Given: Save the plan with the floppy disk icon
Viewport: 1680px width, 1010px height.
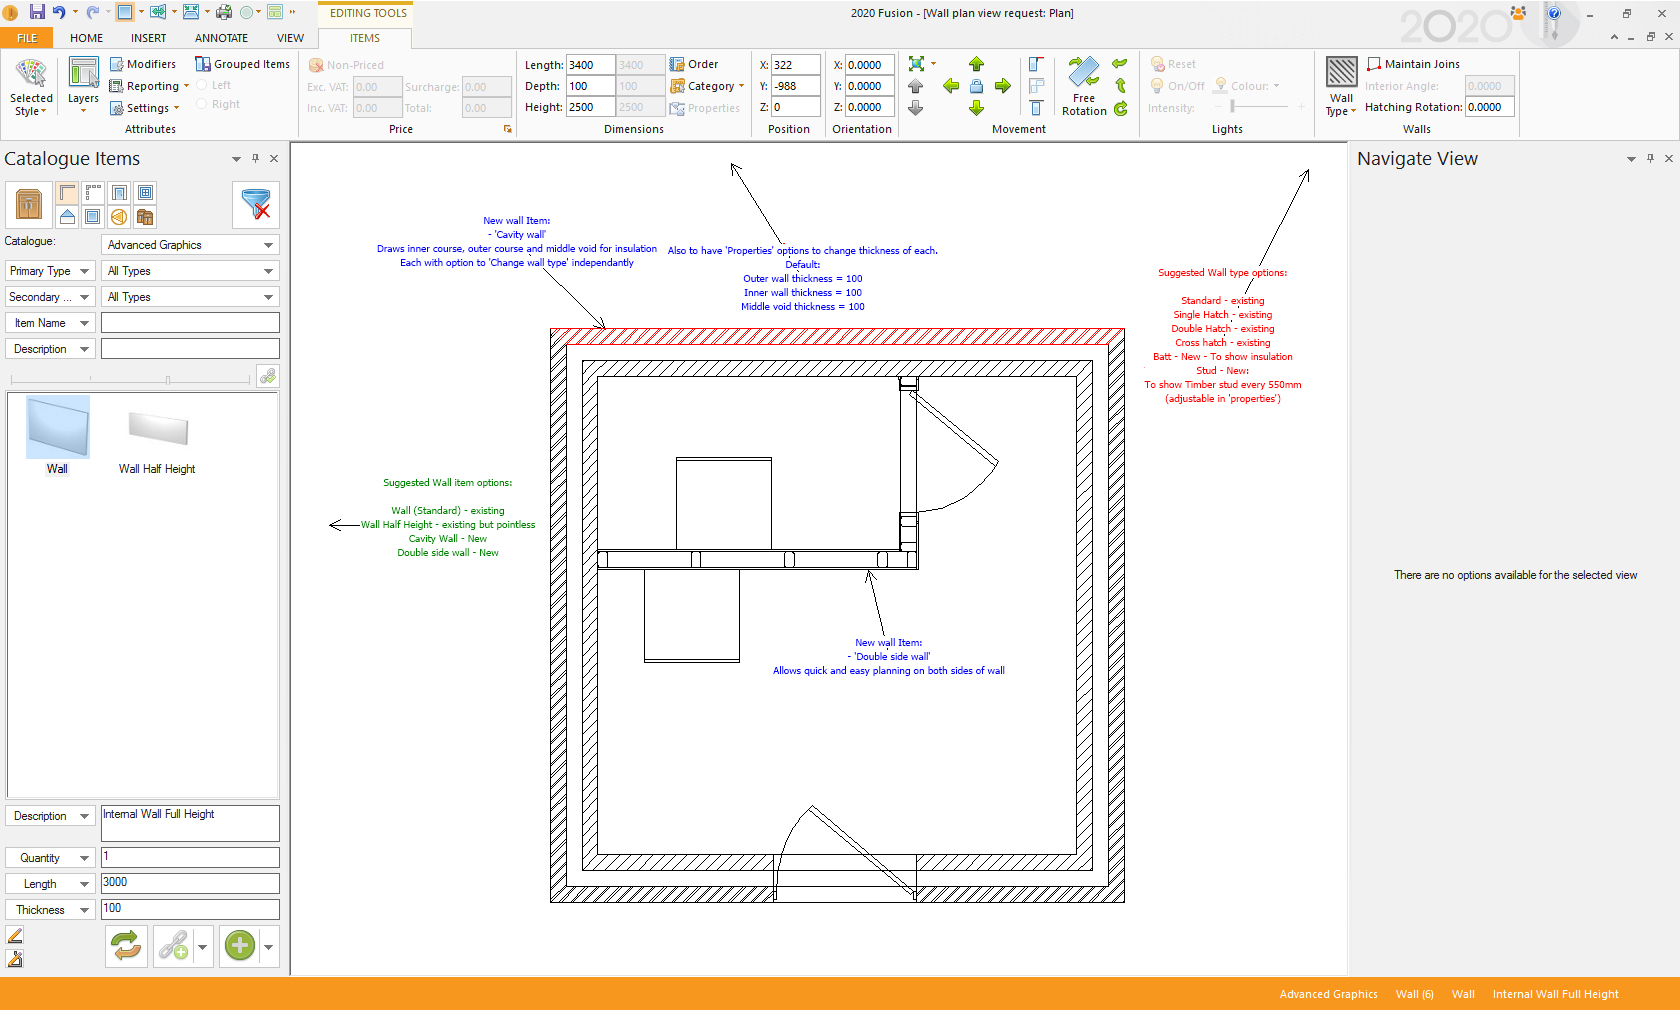Looking at the screenshot, I should click(x=37, y=12).
